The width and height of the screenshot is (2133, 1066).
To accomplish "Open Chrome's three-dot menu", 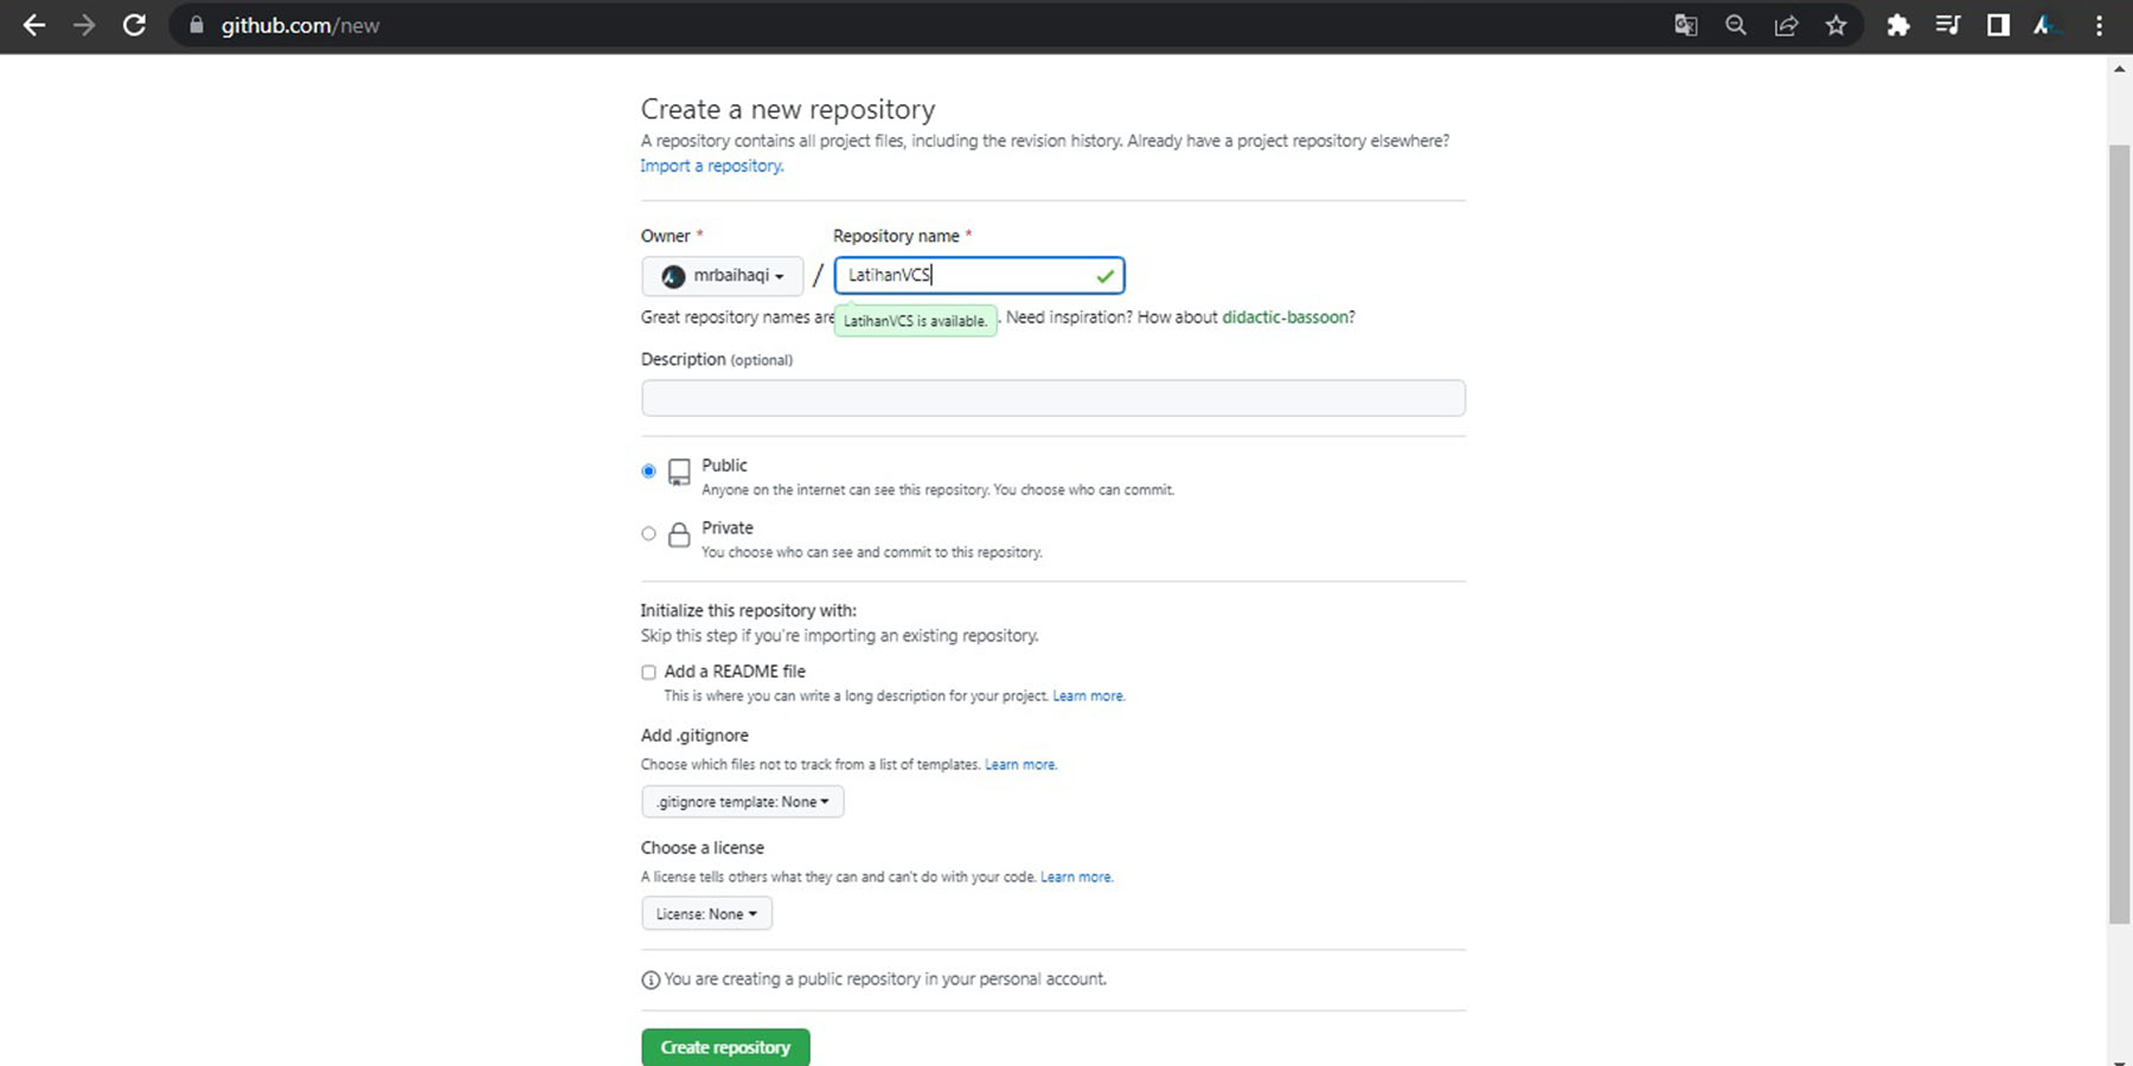I will point(2100,26).
